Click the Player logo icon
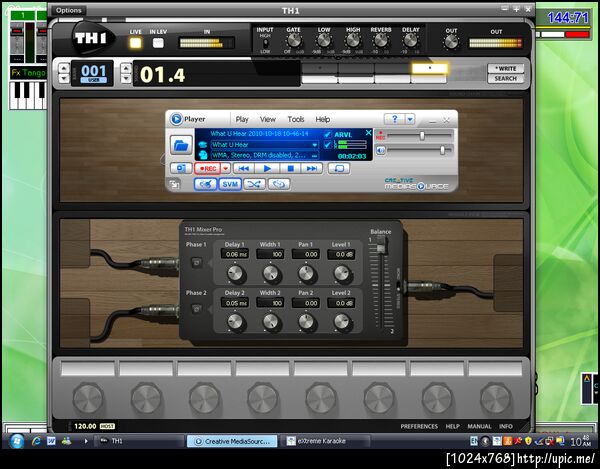This screenshot has width=600, height=469. [176, 119]
